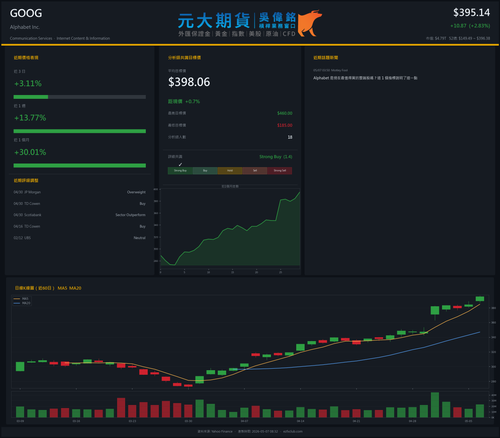Click the Hold segment on rating scale

tap(230, 171)
